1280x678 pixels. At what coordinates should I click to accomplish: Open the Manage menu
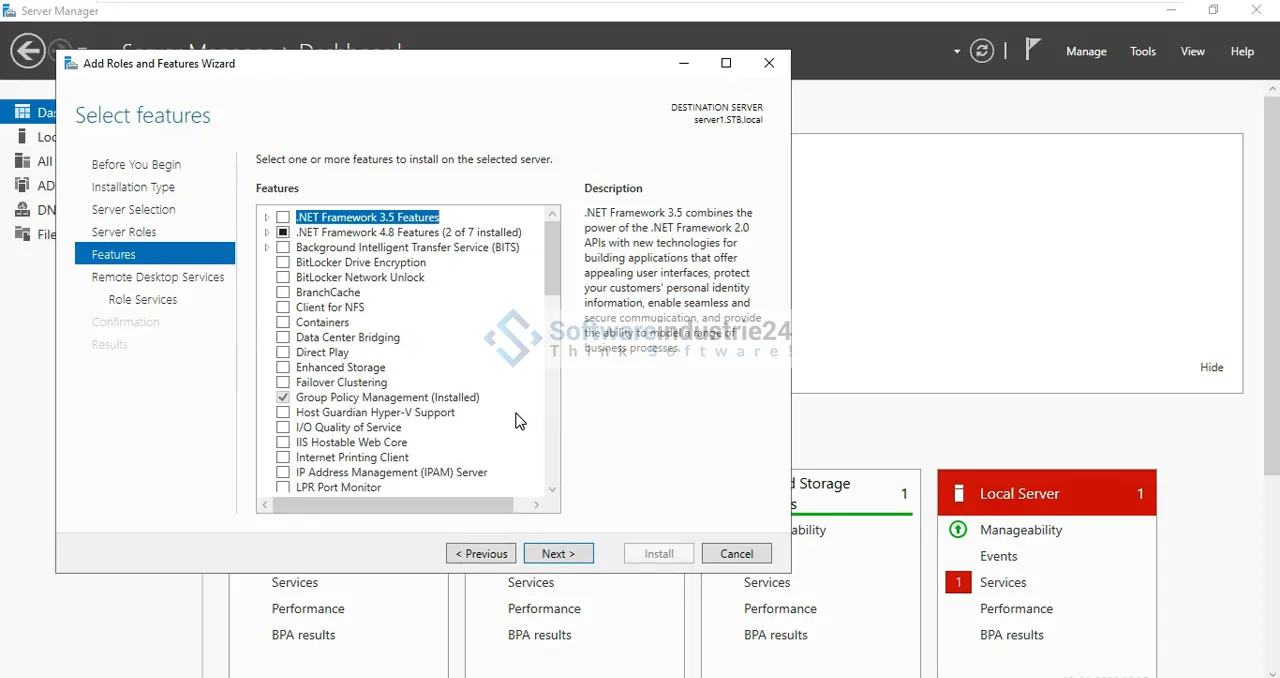(x=1086, y=52)
